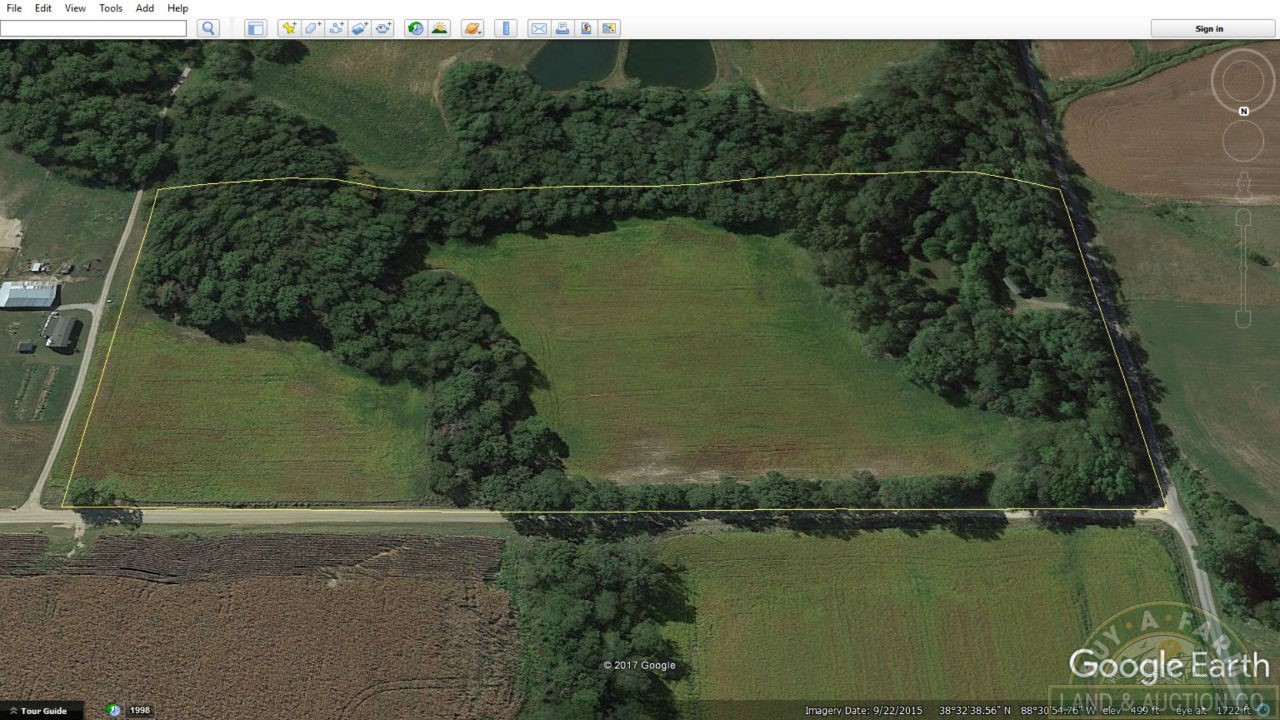This screenshot has height=720, width=1280.
Task: Click the Print toolbar icon
Action: click(x=562, y=28)
